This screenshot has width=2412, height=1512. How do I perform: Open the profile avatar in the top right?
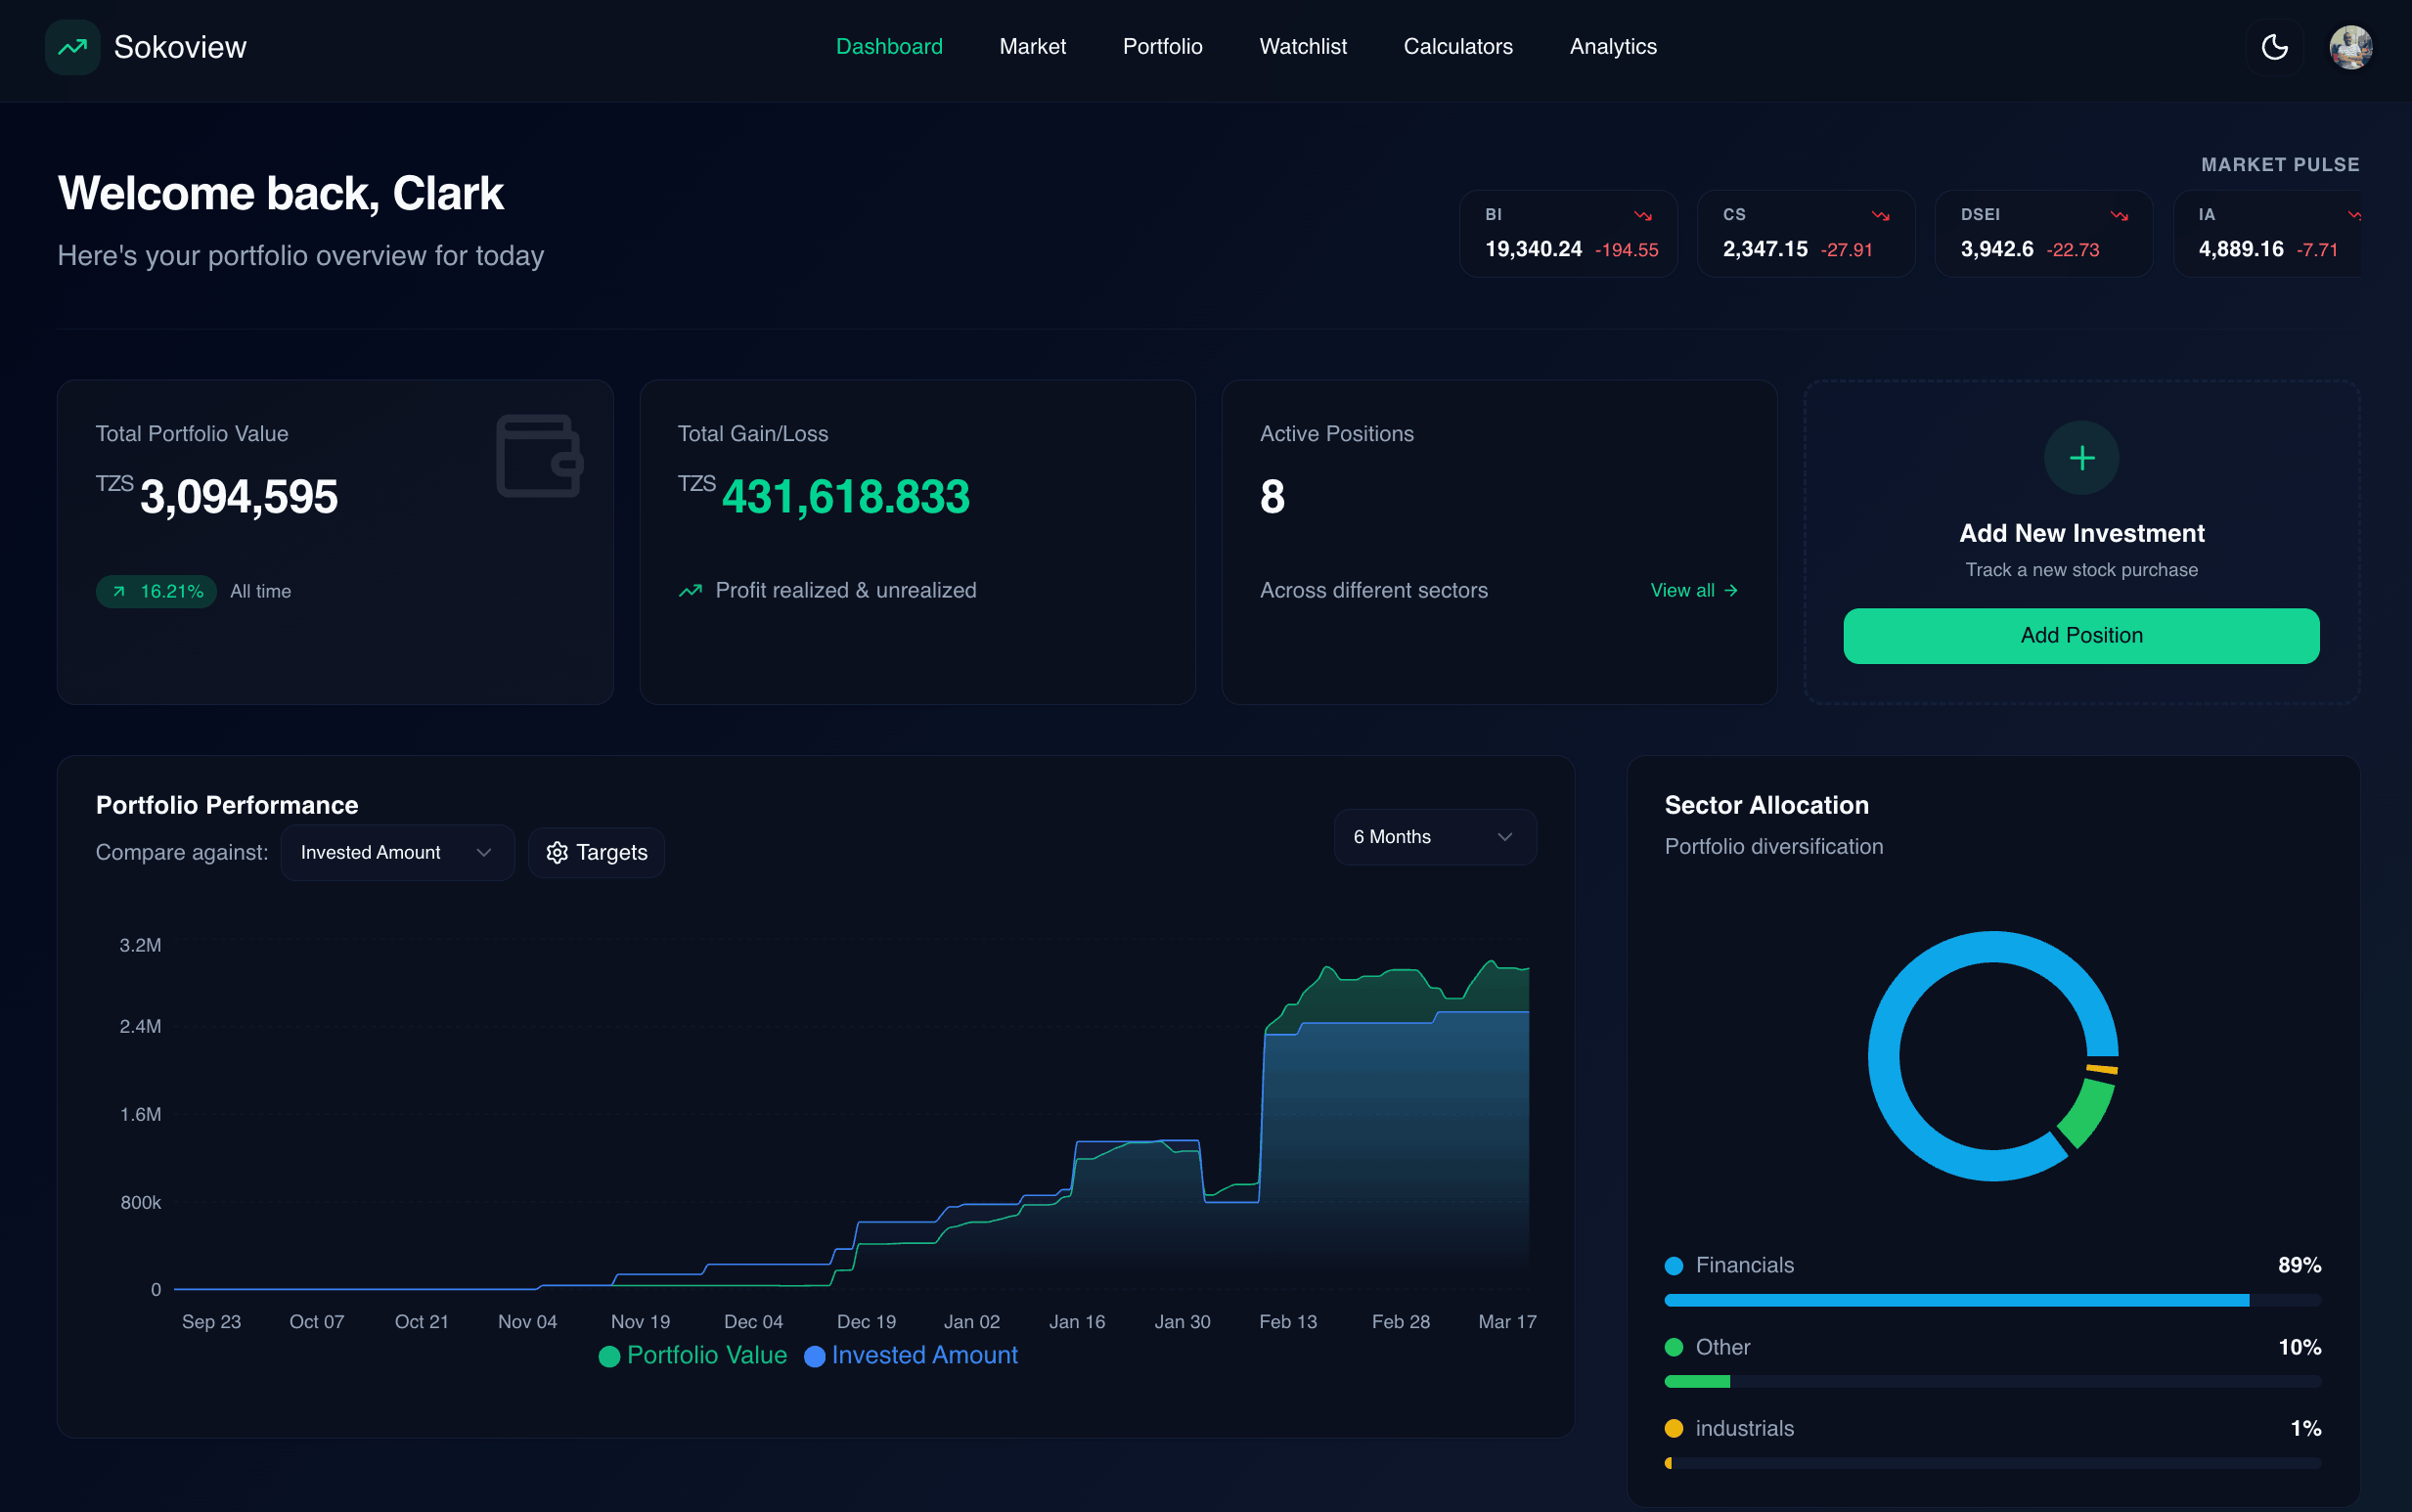2352,46
